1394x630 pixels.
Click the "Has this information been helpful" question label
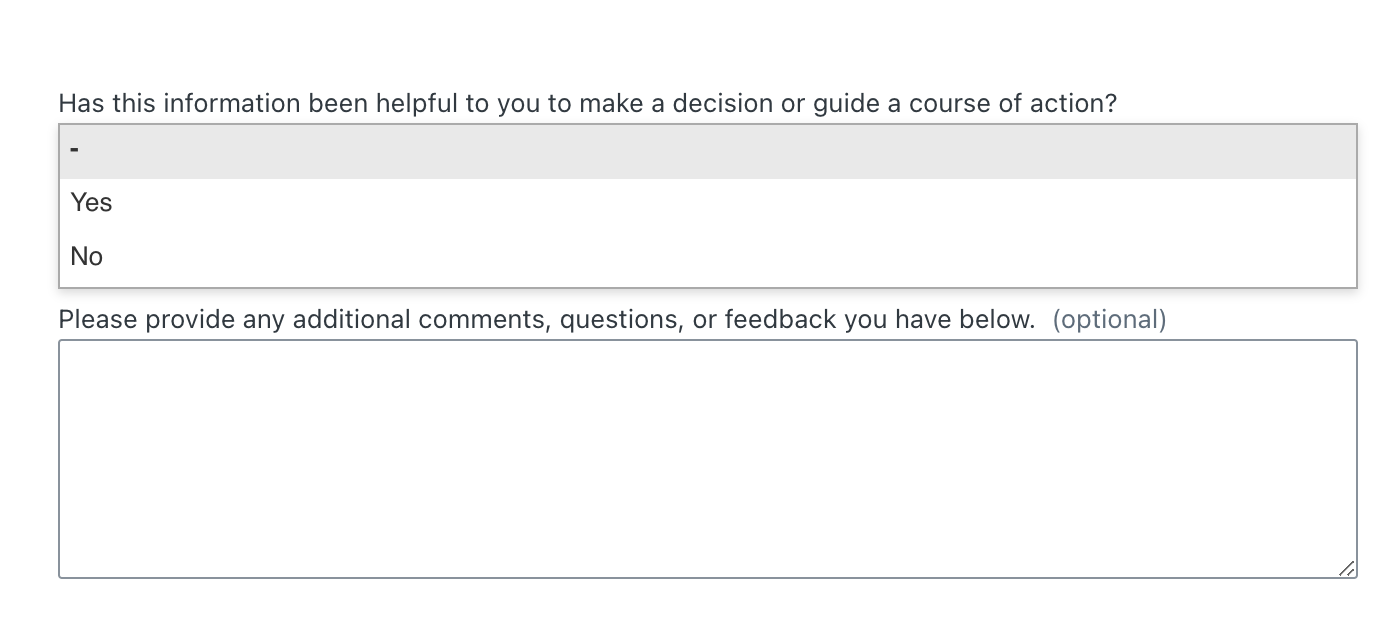(587, 104)
